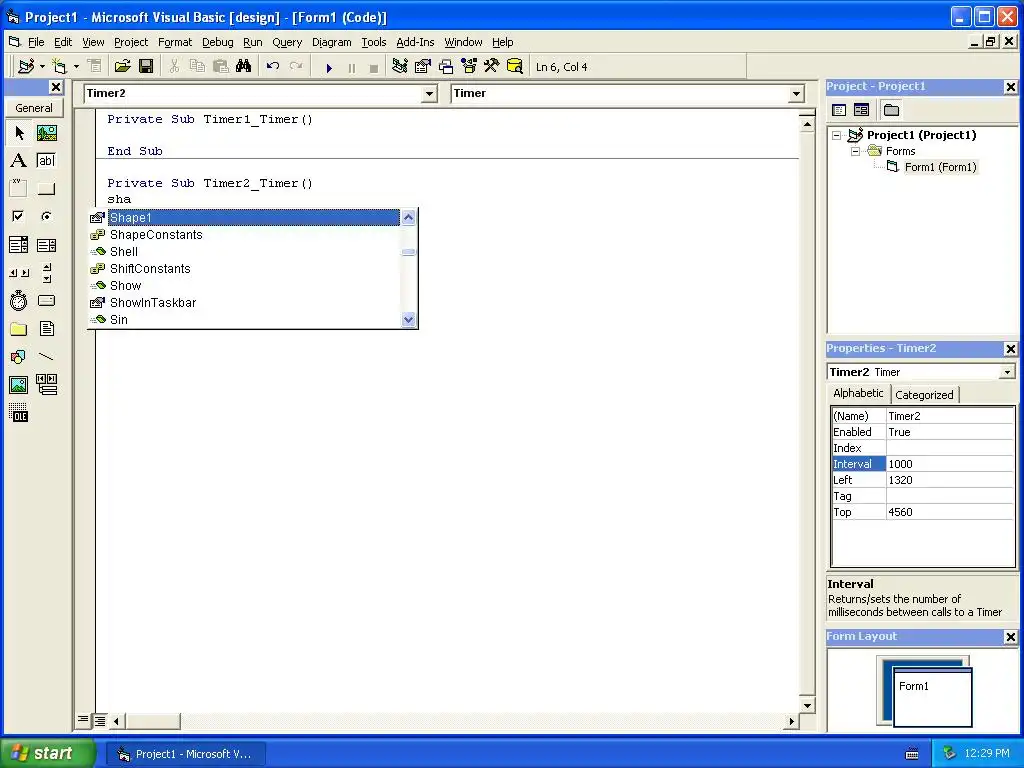Open the File menu

36,42
